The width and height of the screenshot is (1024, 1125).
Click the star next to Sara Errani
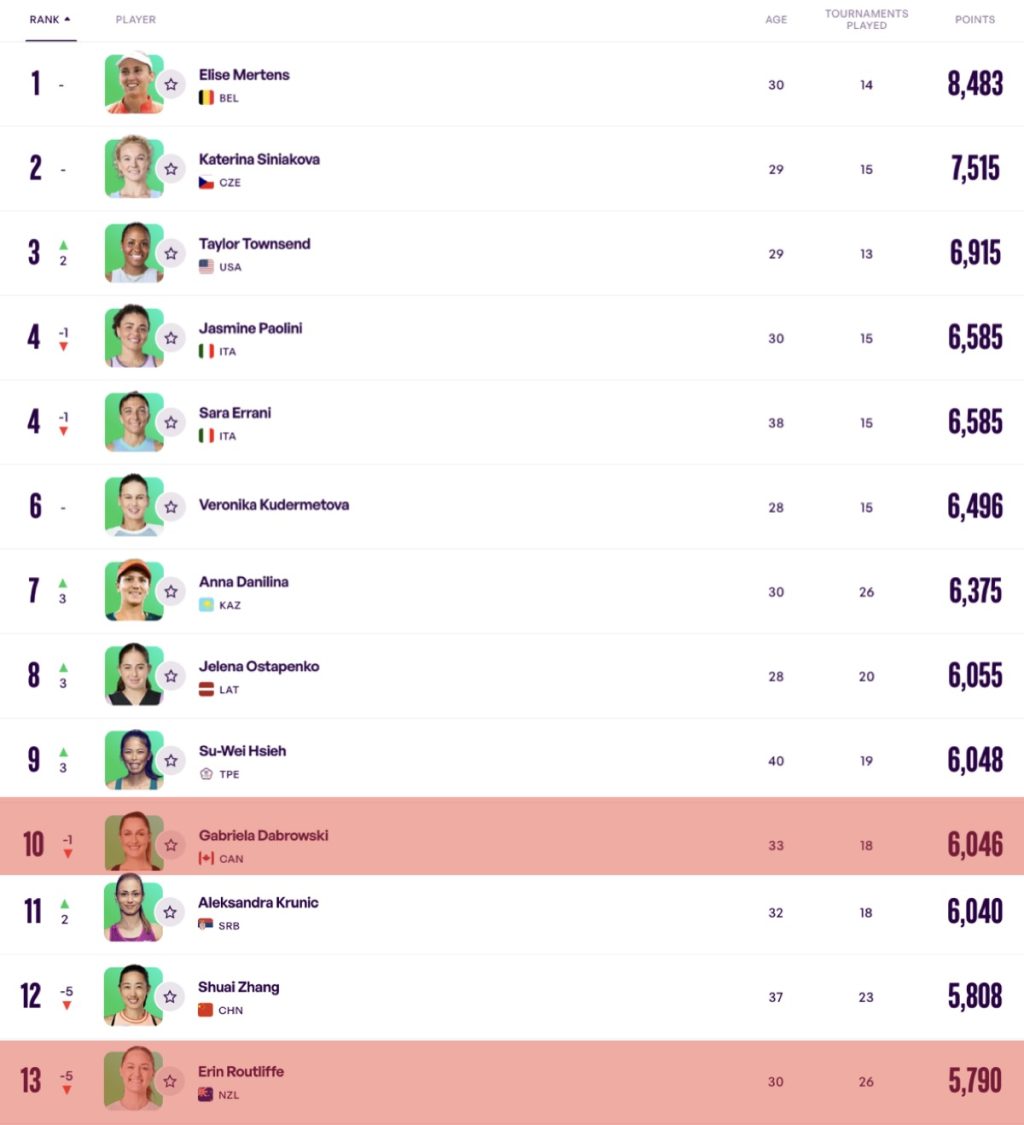tap(171, 422)
